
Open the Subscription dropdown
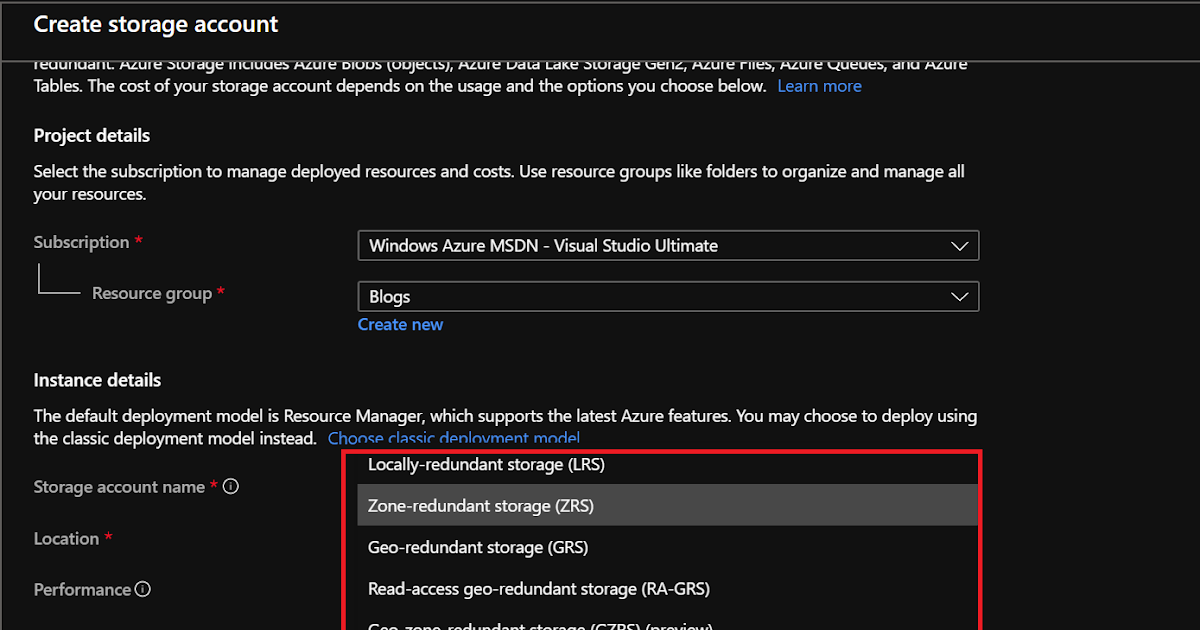click(x=668, y=245)
